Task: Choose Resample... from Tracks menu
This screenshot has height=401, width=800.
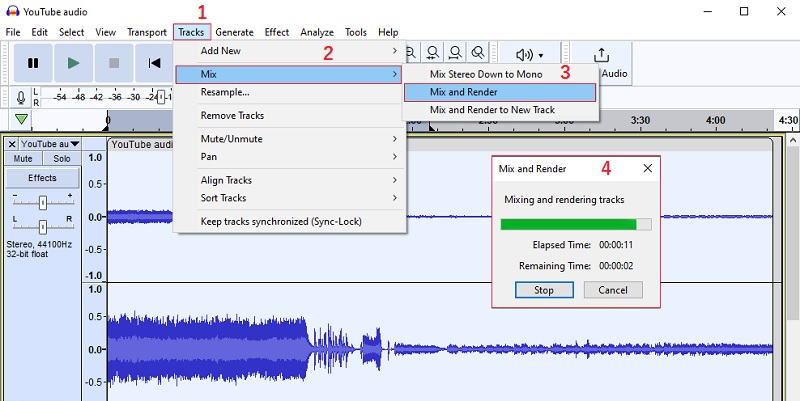Action: click(x=289, y=92)
